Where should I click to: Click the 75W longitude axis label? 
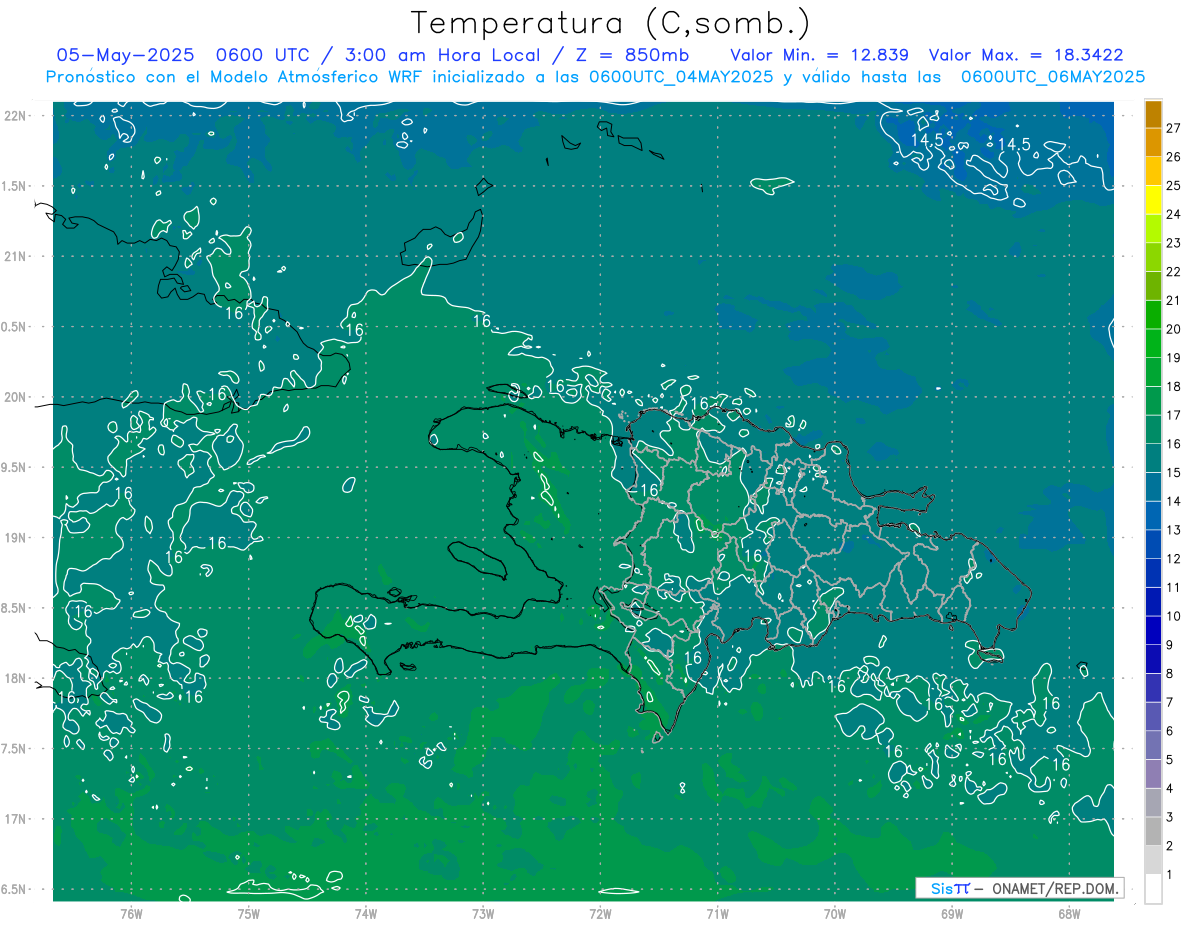249,914
